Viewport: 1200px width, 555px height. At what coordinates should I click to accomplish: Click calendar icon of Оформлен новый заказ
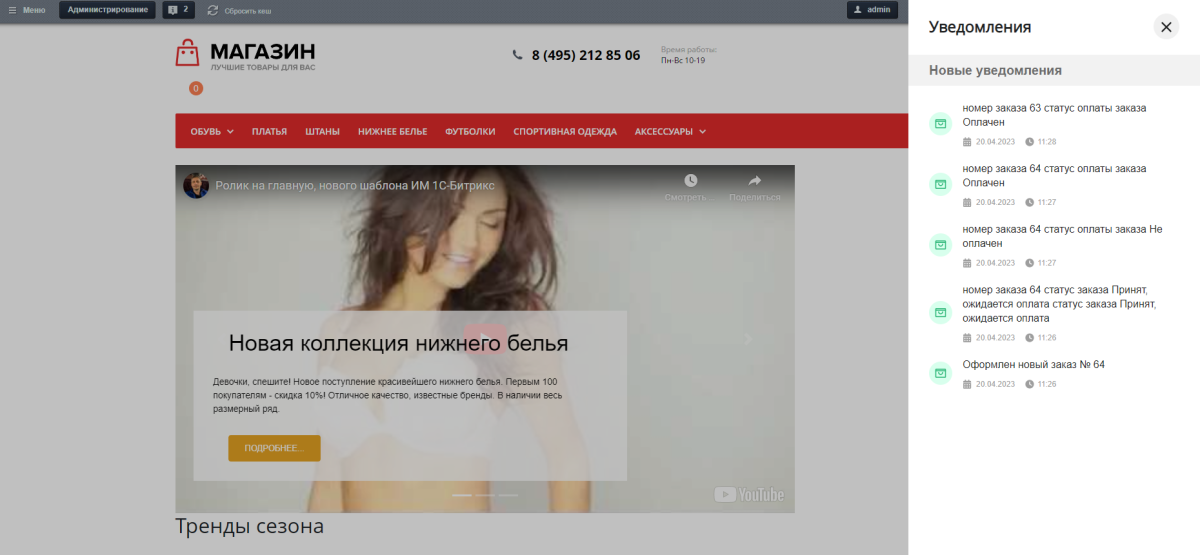(x=967, y=384)
